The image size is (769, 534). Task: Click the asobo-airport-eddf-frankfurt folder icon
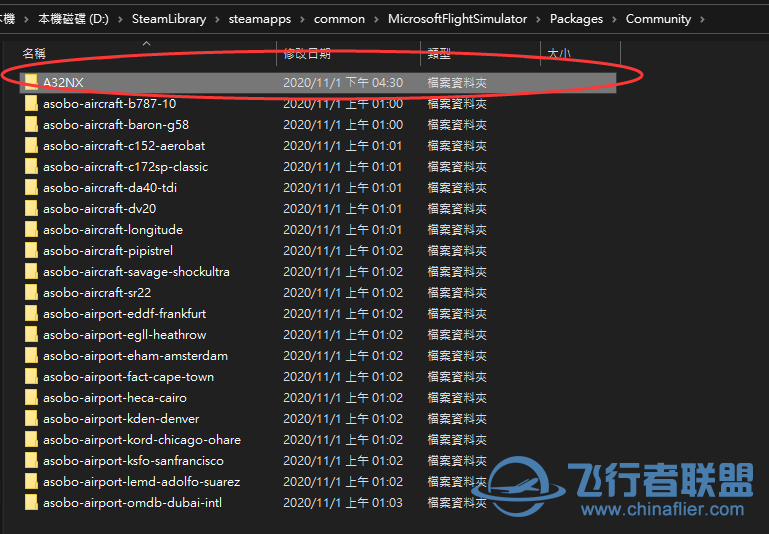pos(31,313)
